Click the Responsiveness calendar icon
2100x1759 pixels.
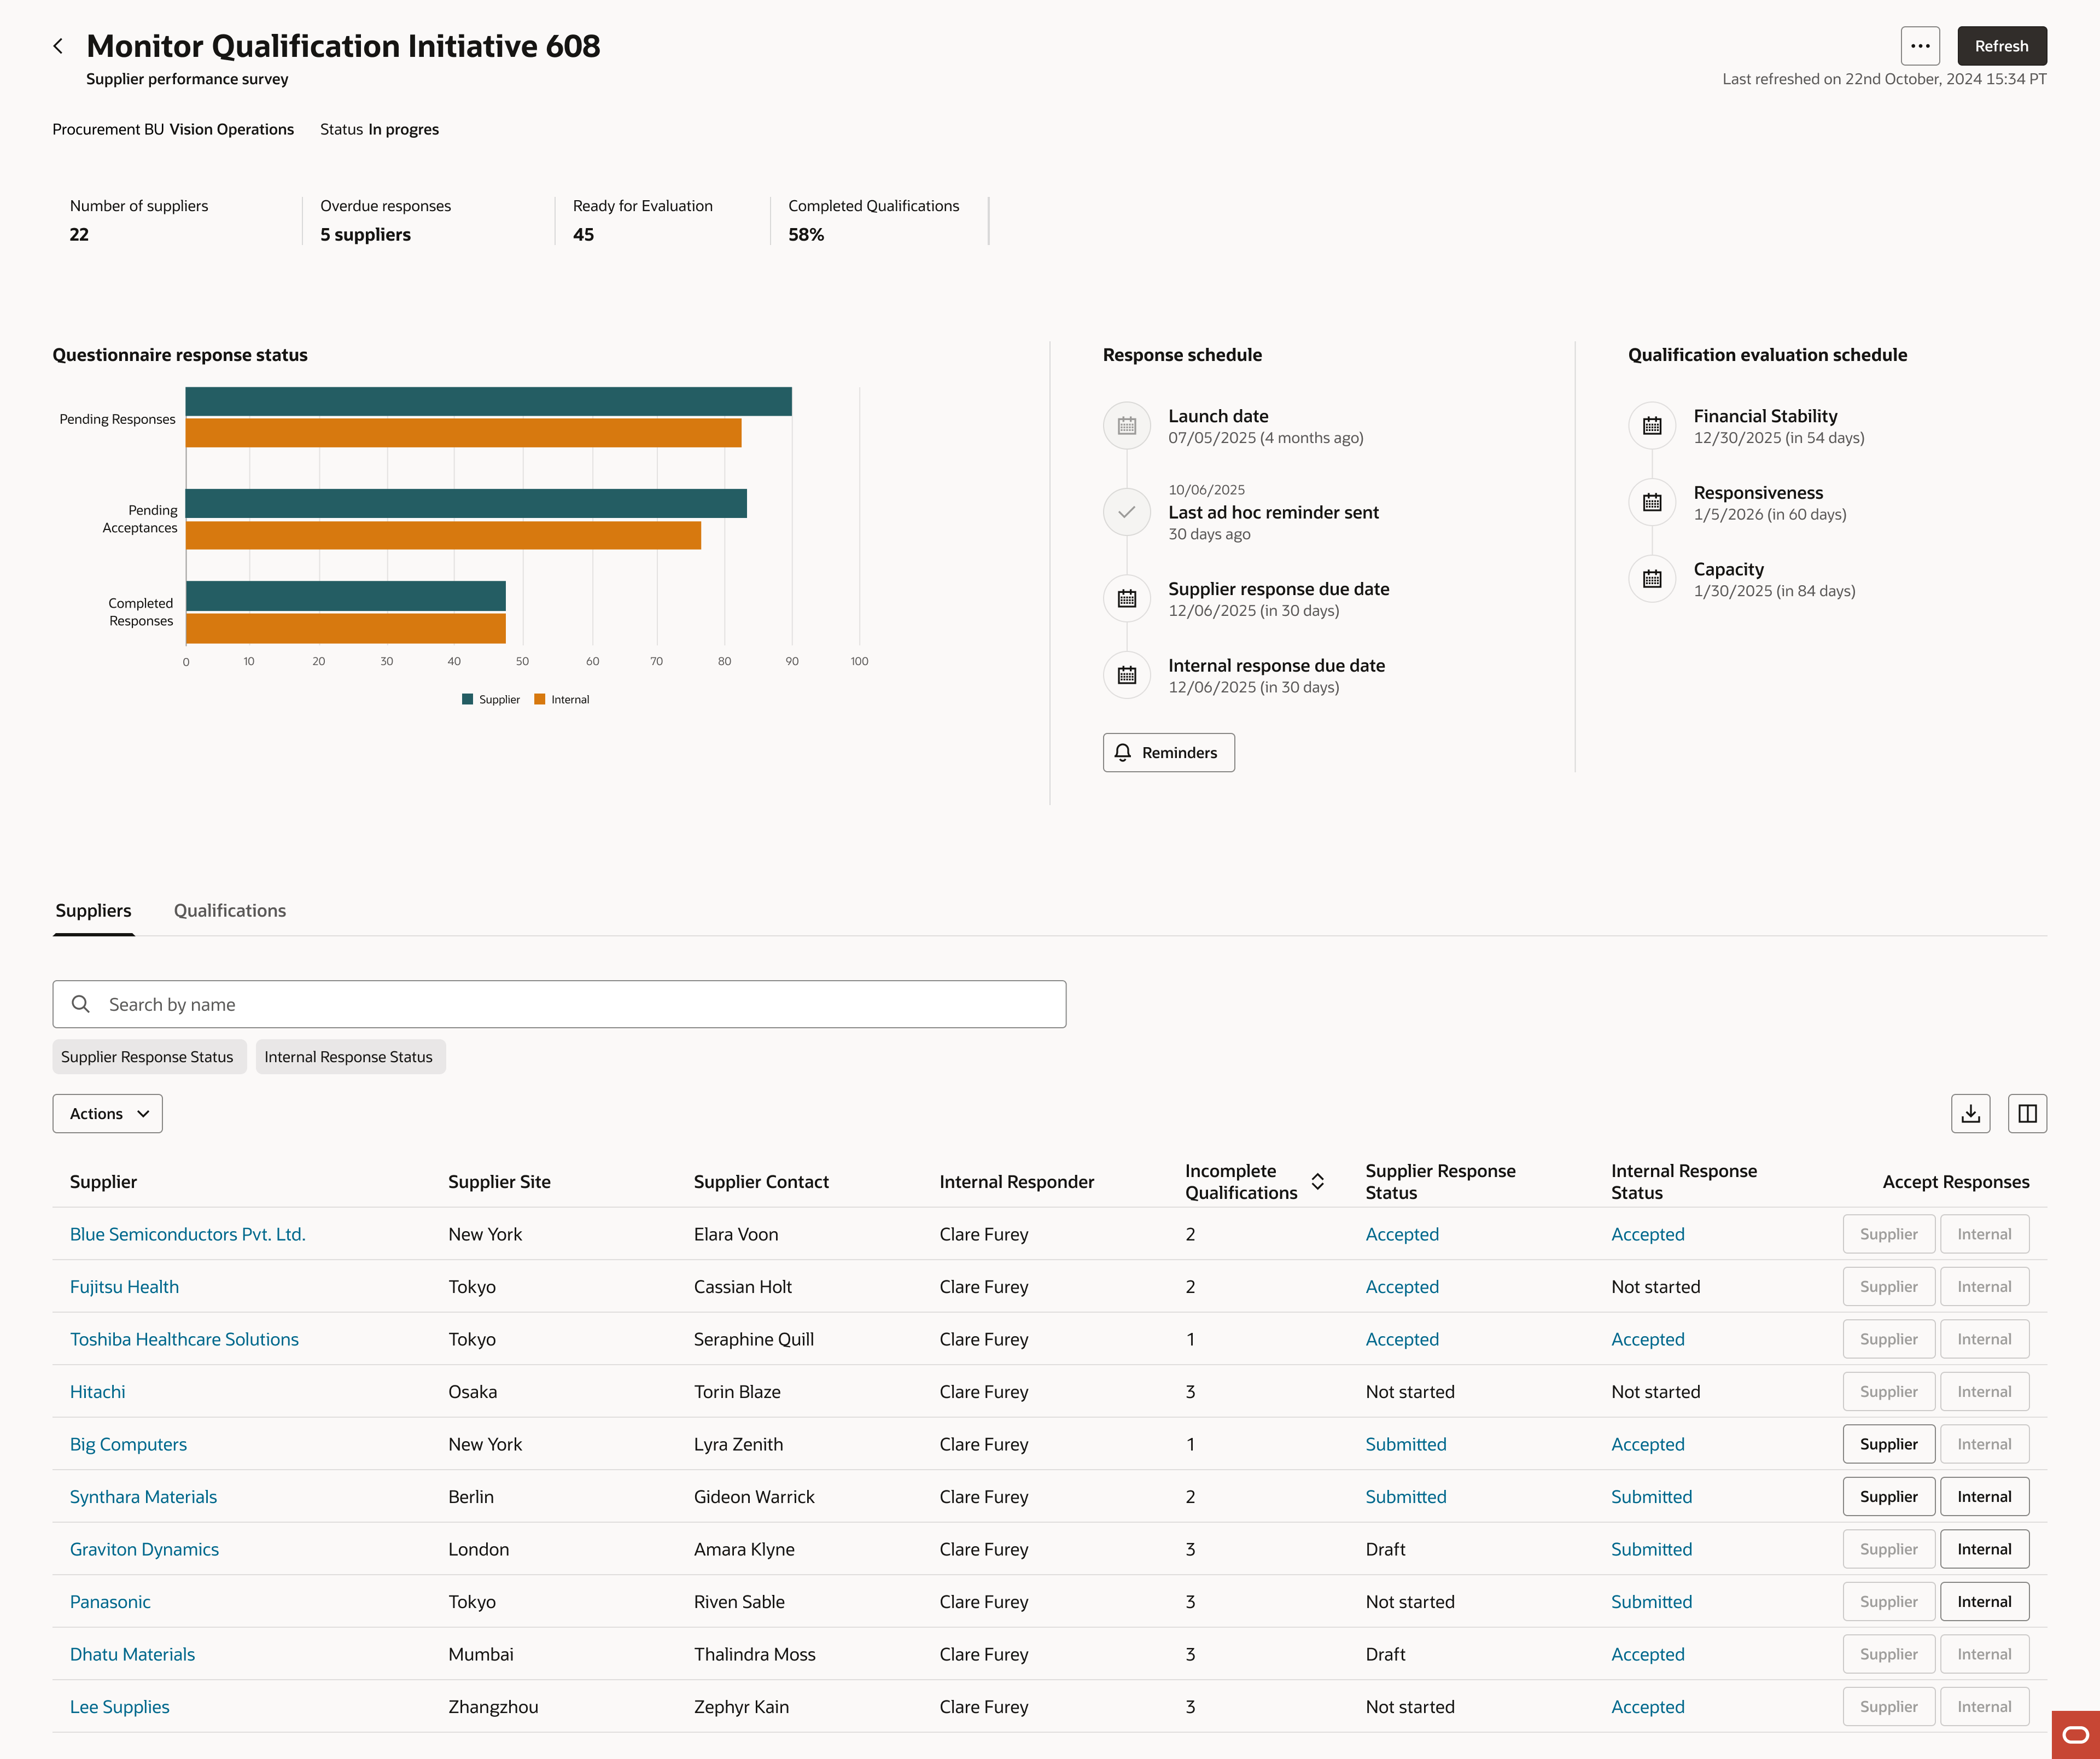(1652, 502)
